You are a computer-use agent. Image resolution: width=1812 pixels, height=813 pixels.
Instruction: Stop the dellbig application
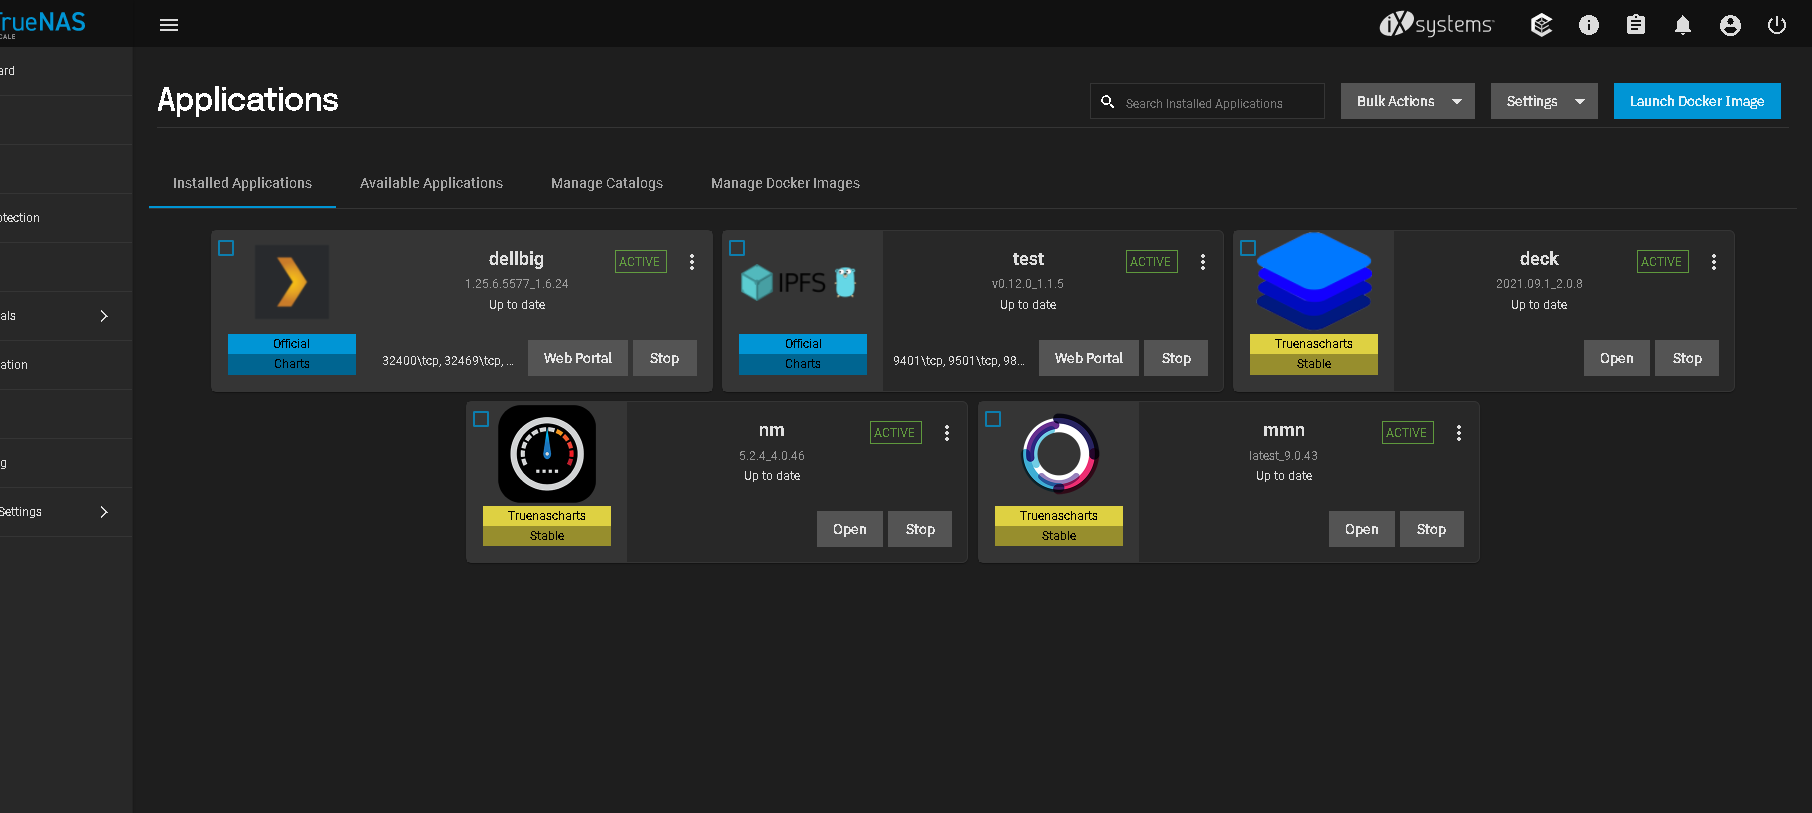coord(665,358)
